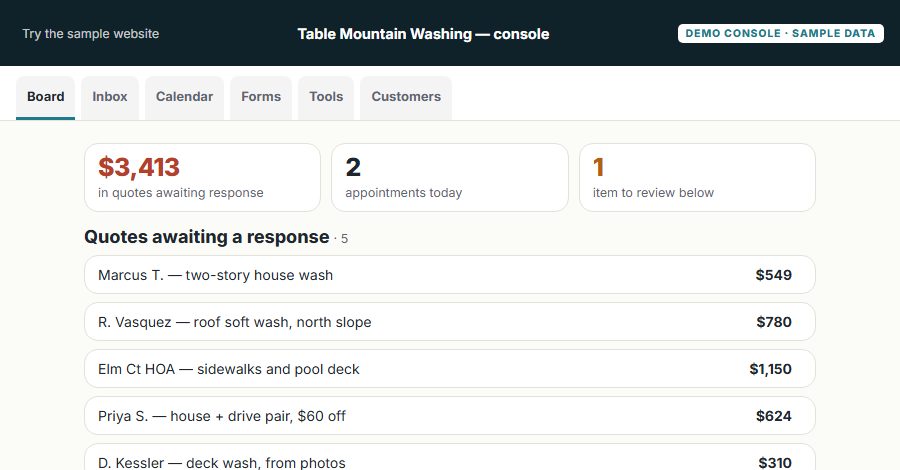This screenshot has width=900, height=470.
Task: Open the Board tab
Action: pos(45,98)
